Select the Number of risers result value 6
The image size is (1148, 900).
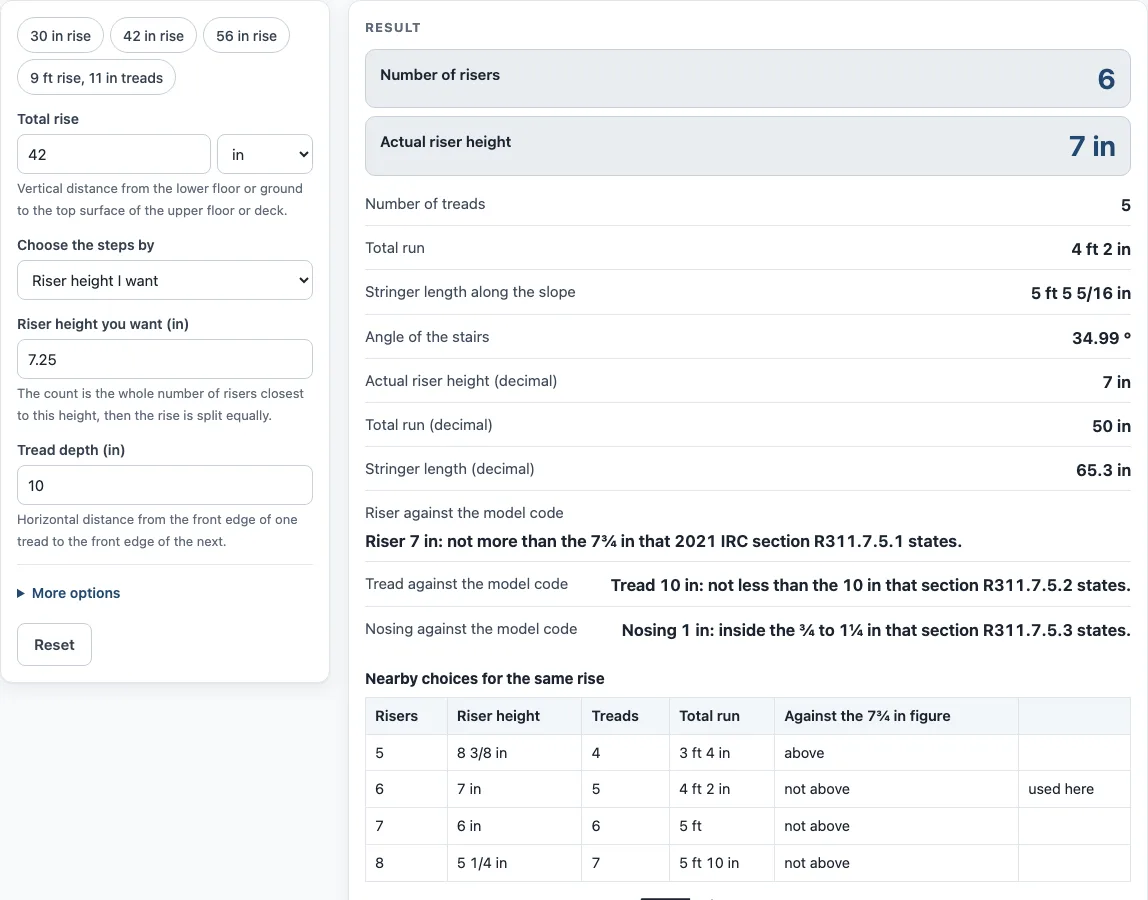coord(1106,78)
